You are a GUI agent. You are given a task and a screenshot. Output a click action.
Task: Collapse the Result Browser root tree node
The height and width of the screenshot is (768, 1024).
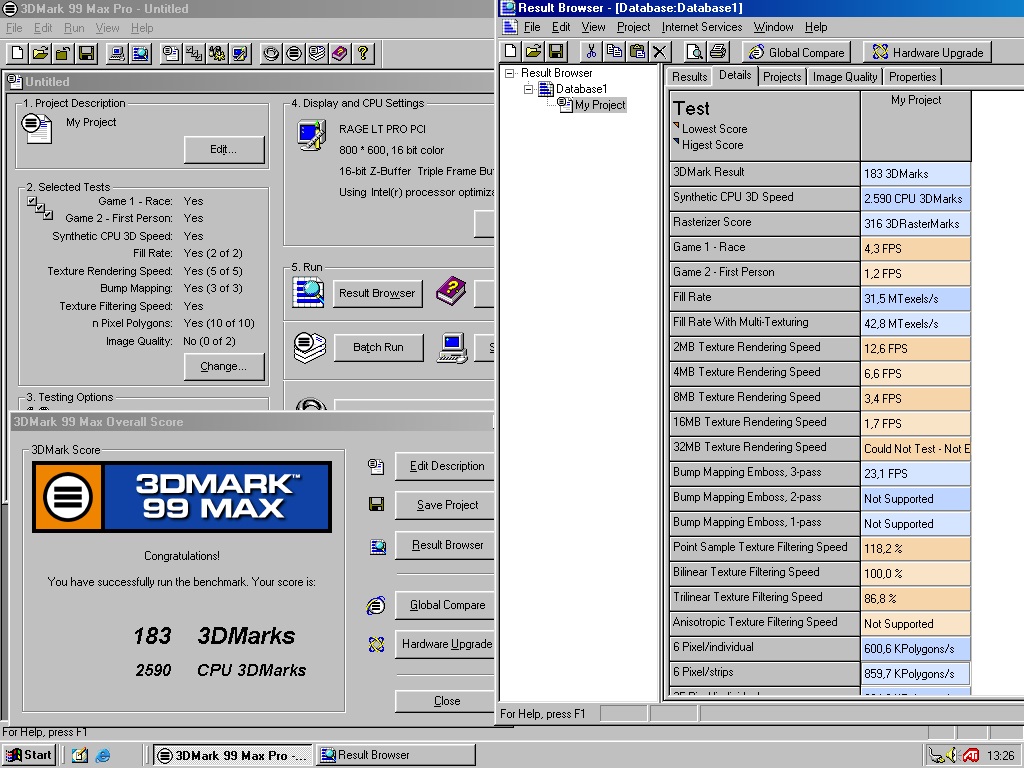(x=509, y=73)
